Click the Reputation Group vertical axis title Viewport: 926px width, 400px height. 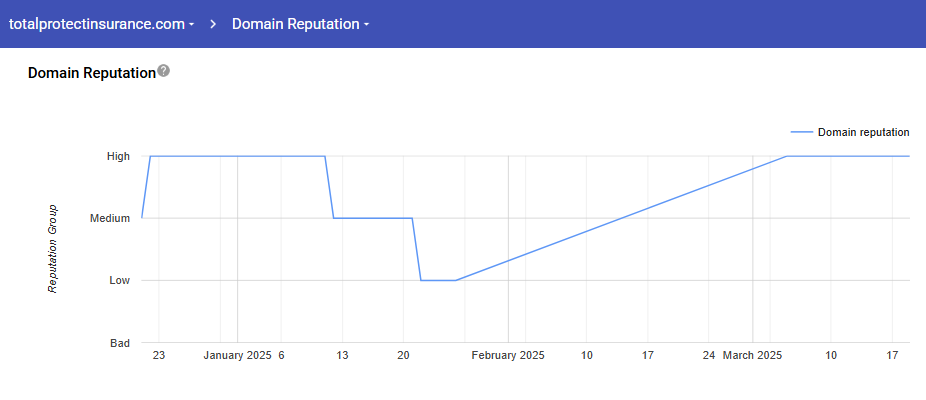click(x=52, y=249)
